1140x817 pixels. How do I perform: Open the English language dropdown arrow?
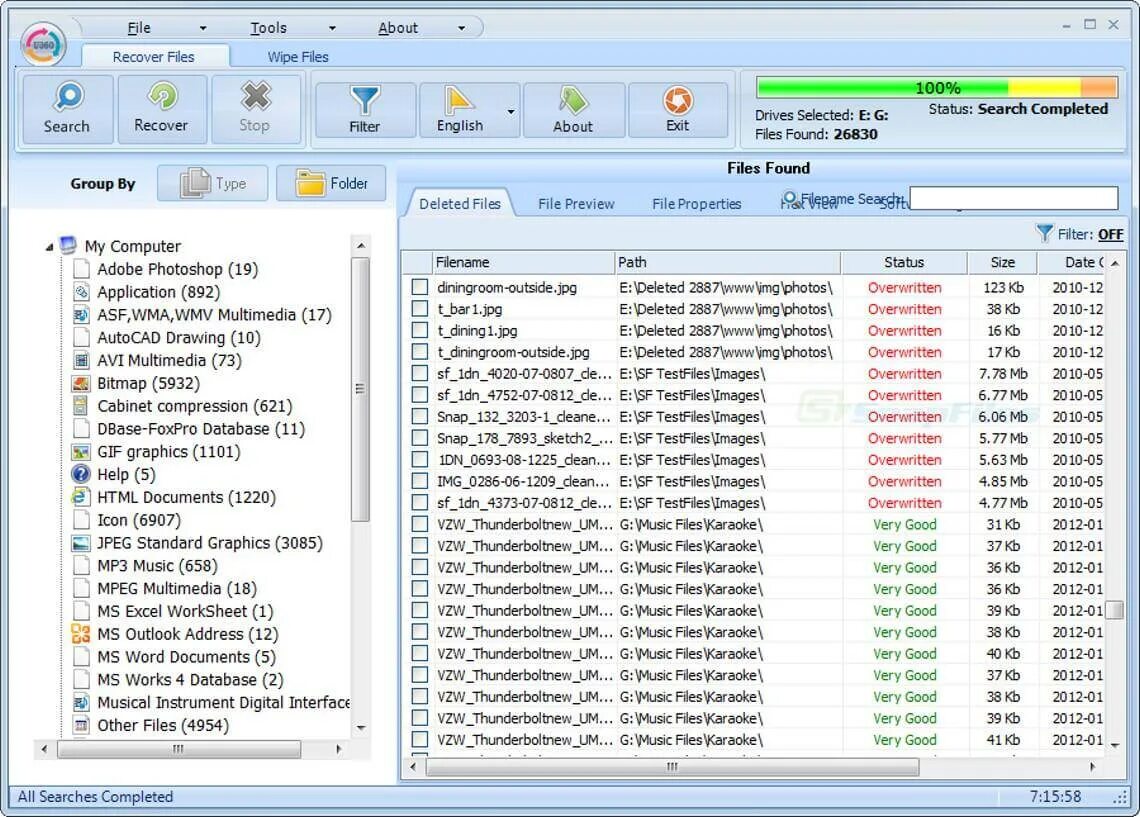[511, 111]
